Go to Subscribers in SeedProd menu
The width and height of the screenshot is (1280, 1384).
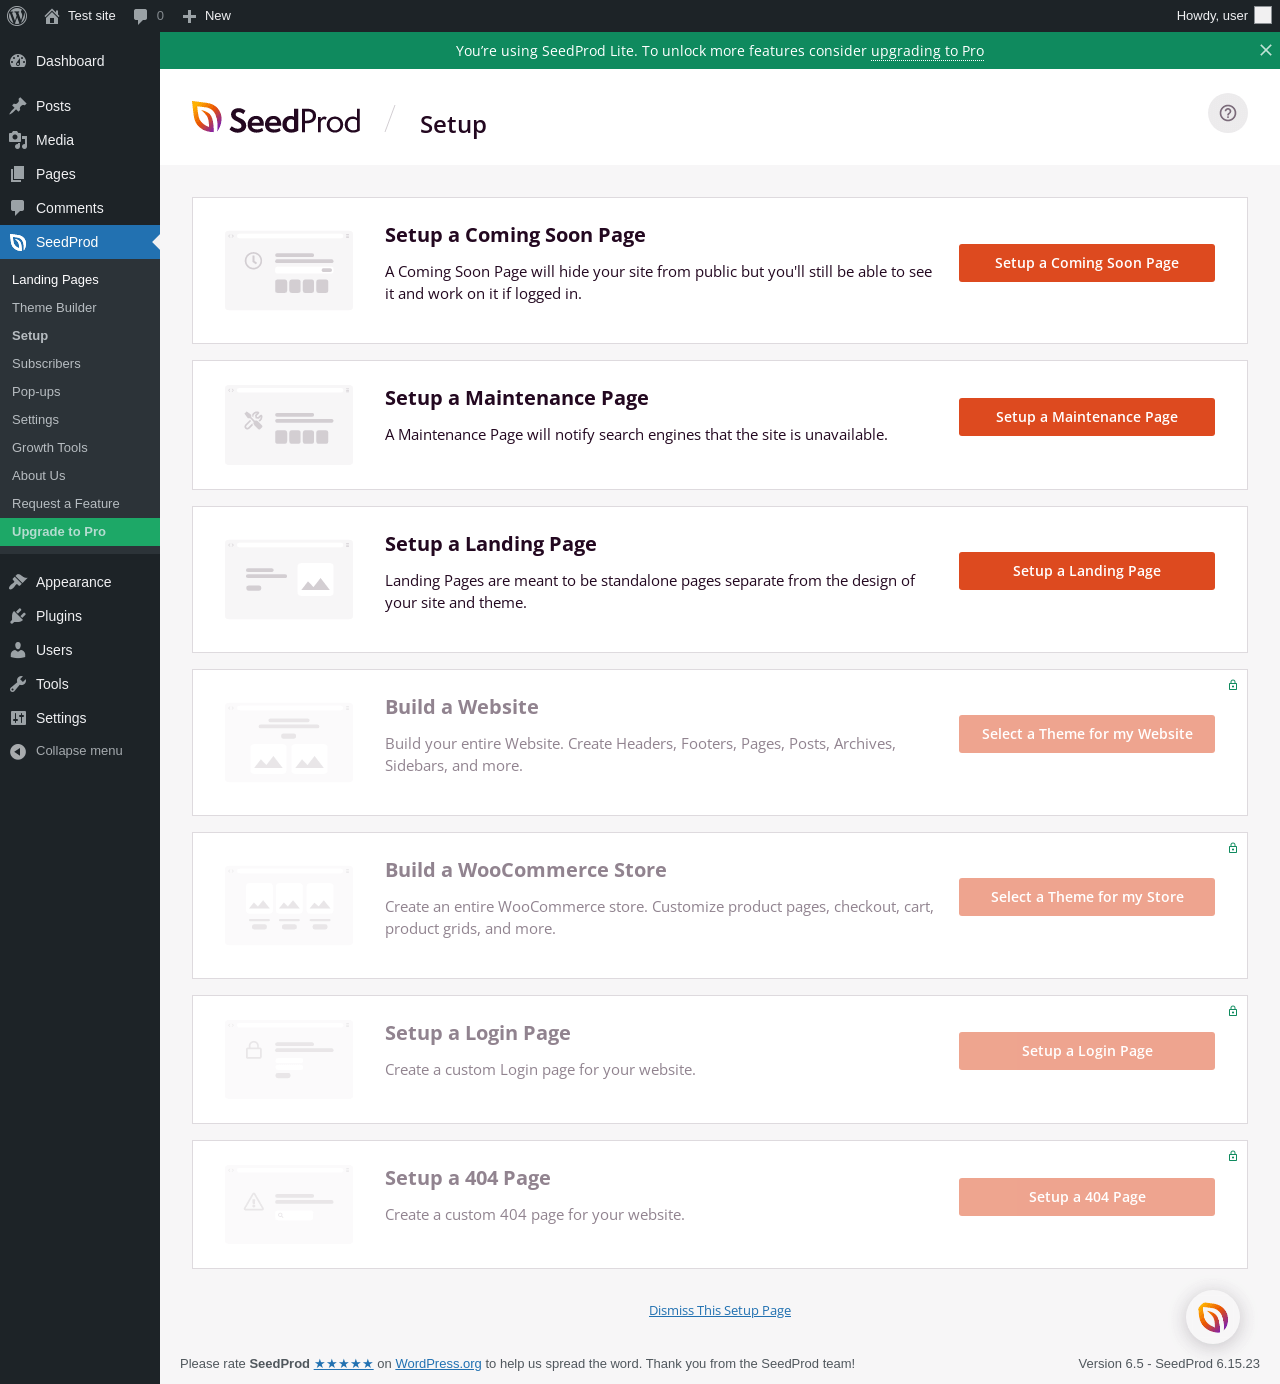point(46,364)
